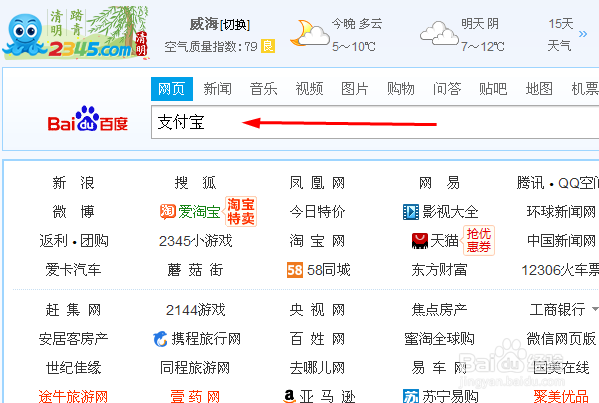
Task: Select the 问答 search tab
Action: click(x=447, y=89)
